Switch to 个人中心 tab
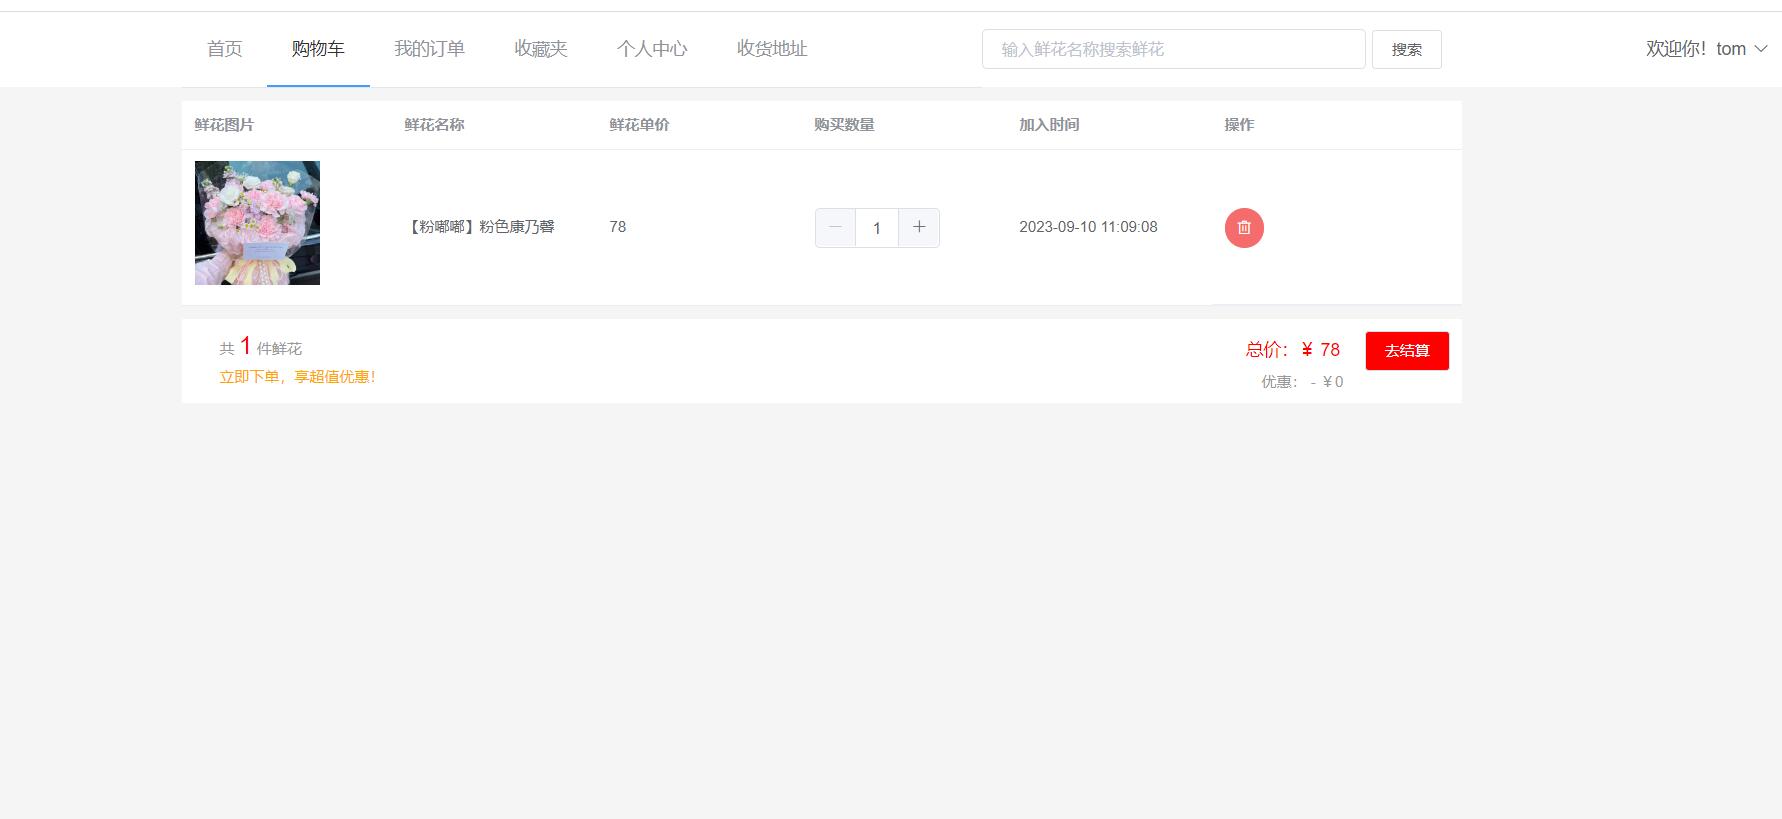Image resolution: width=1782 pixels, height=819 pixels. click(x=652, y=49)
